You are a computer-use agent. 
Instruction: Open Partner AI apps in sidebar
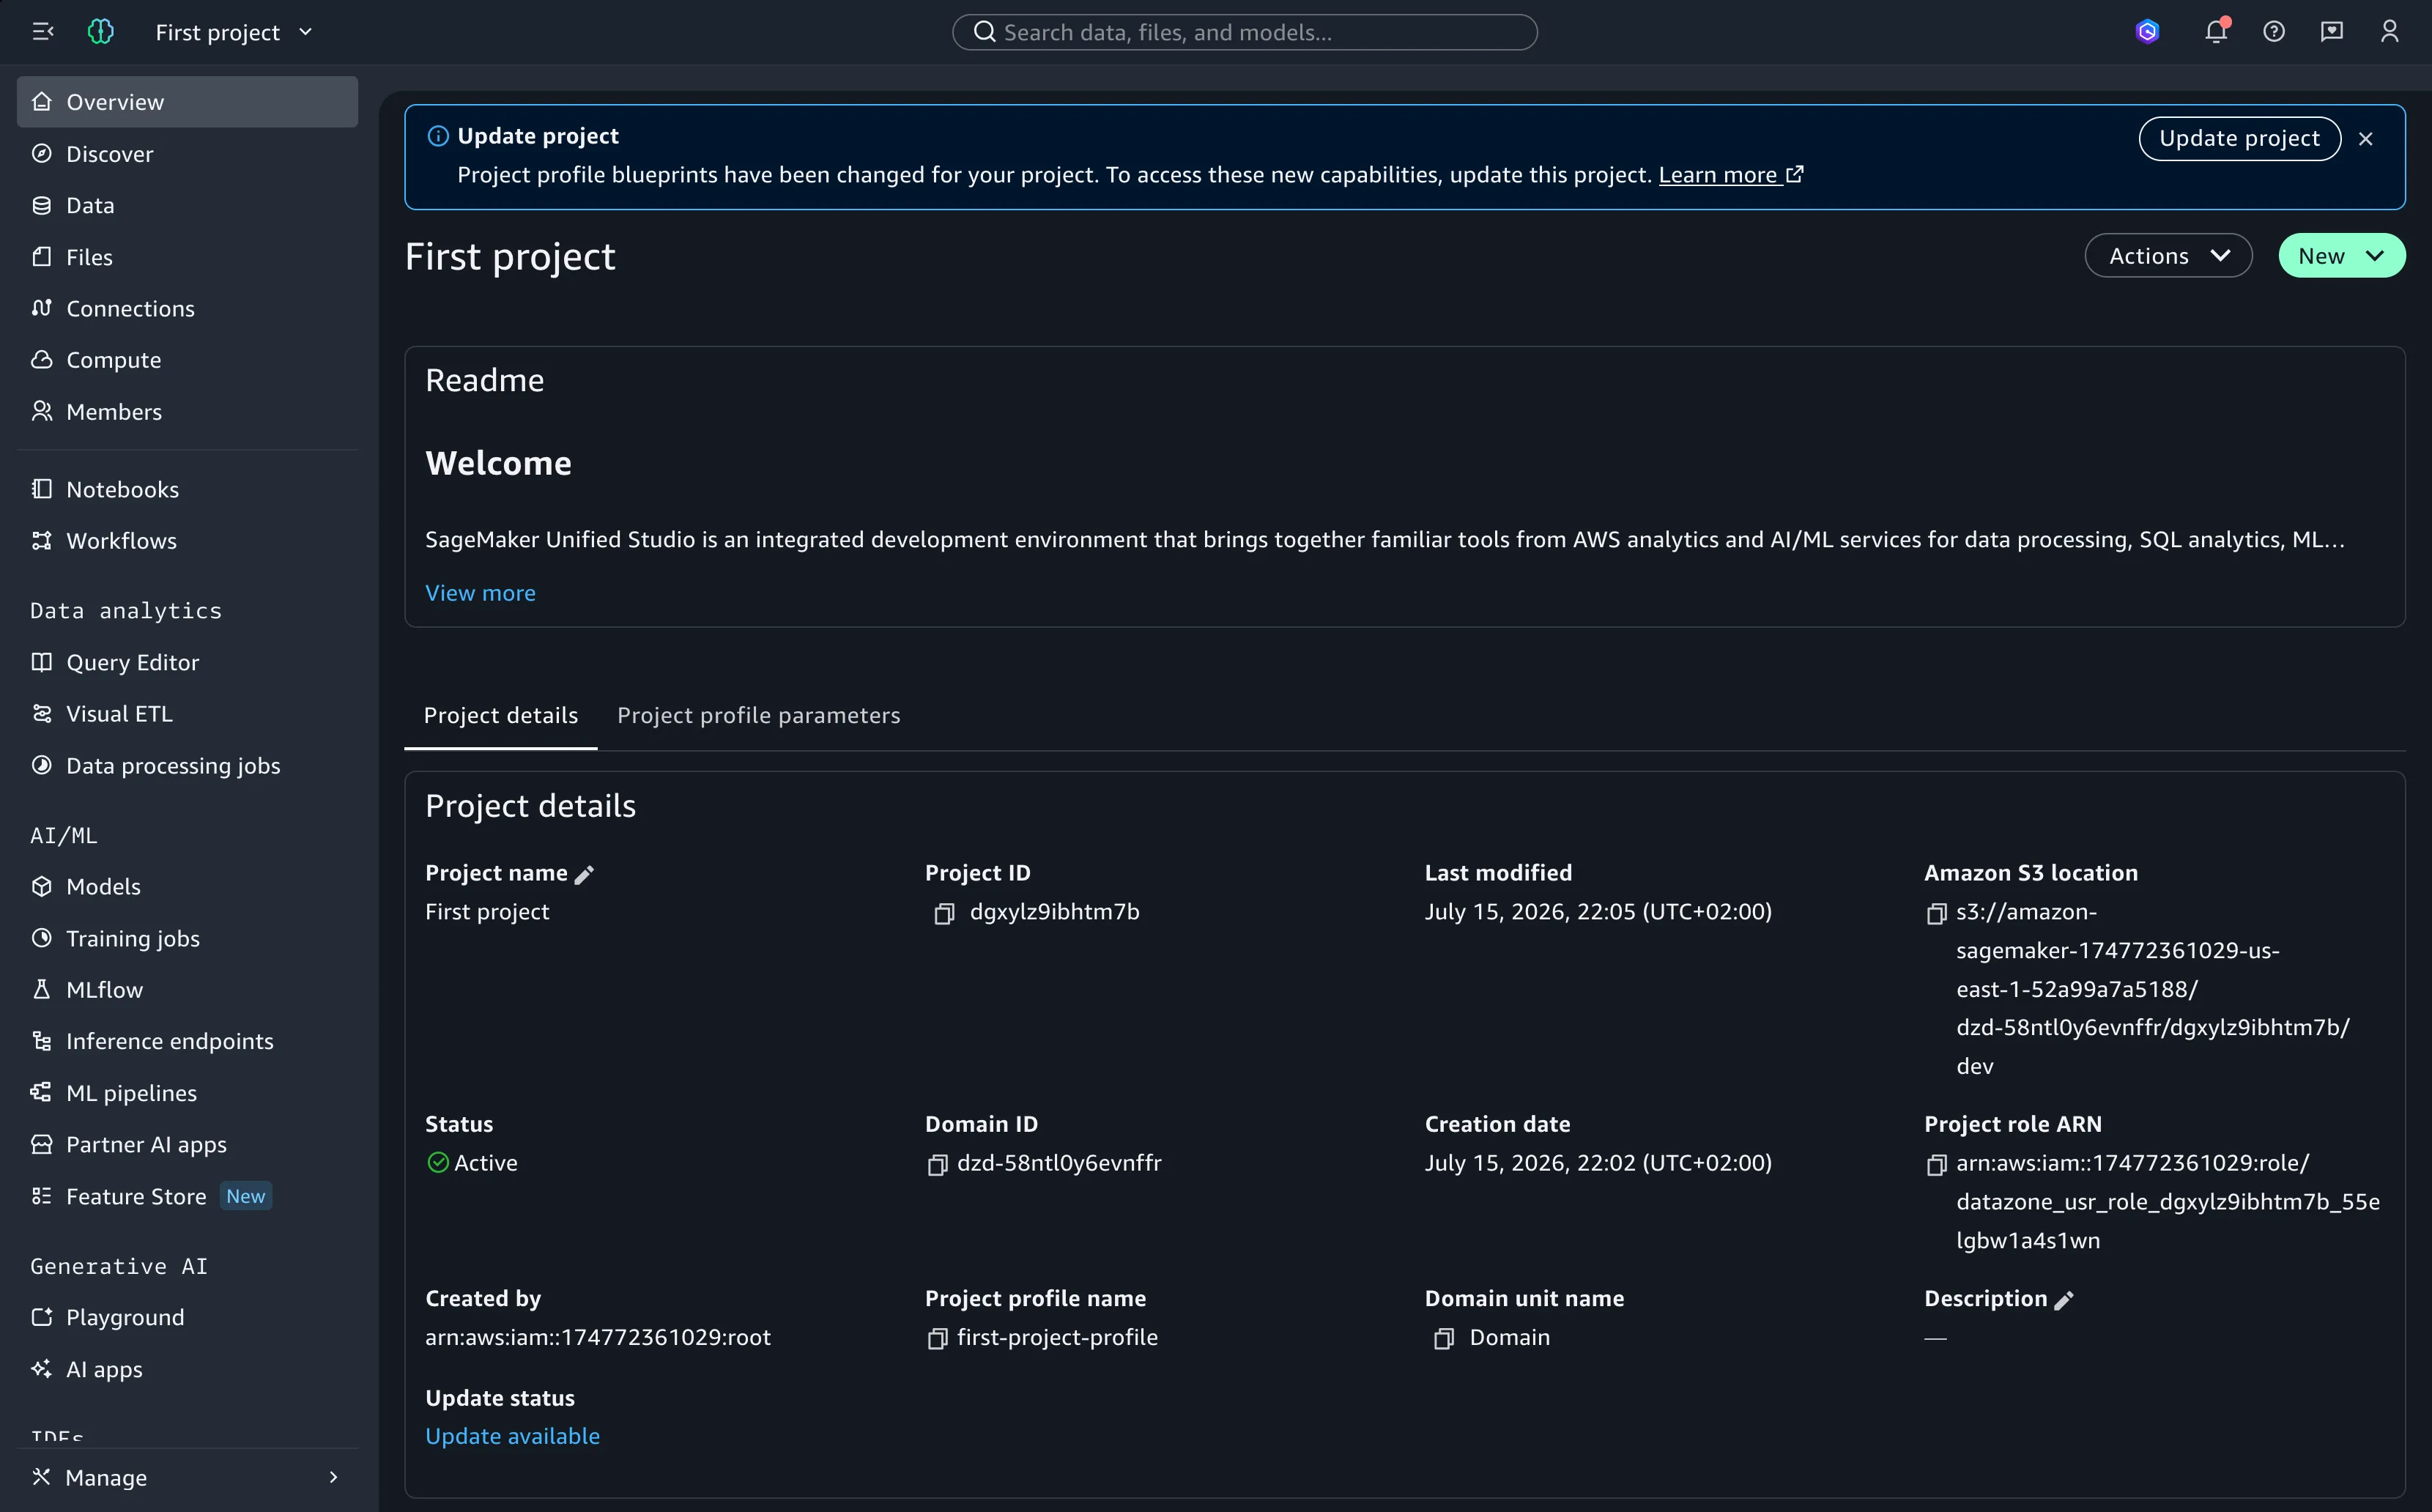point(187,1144)
